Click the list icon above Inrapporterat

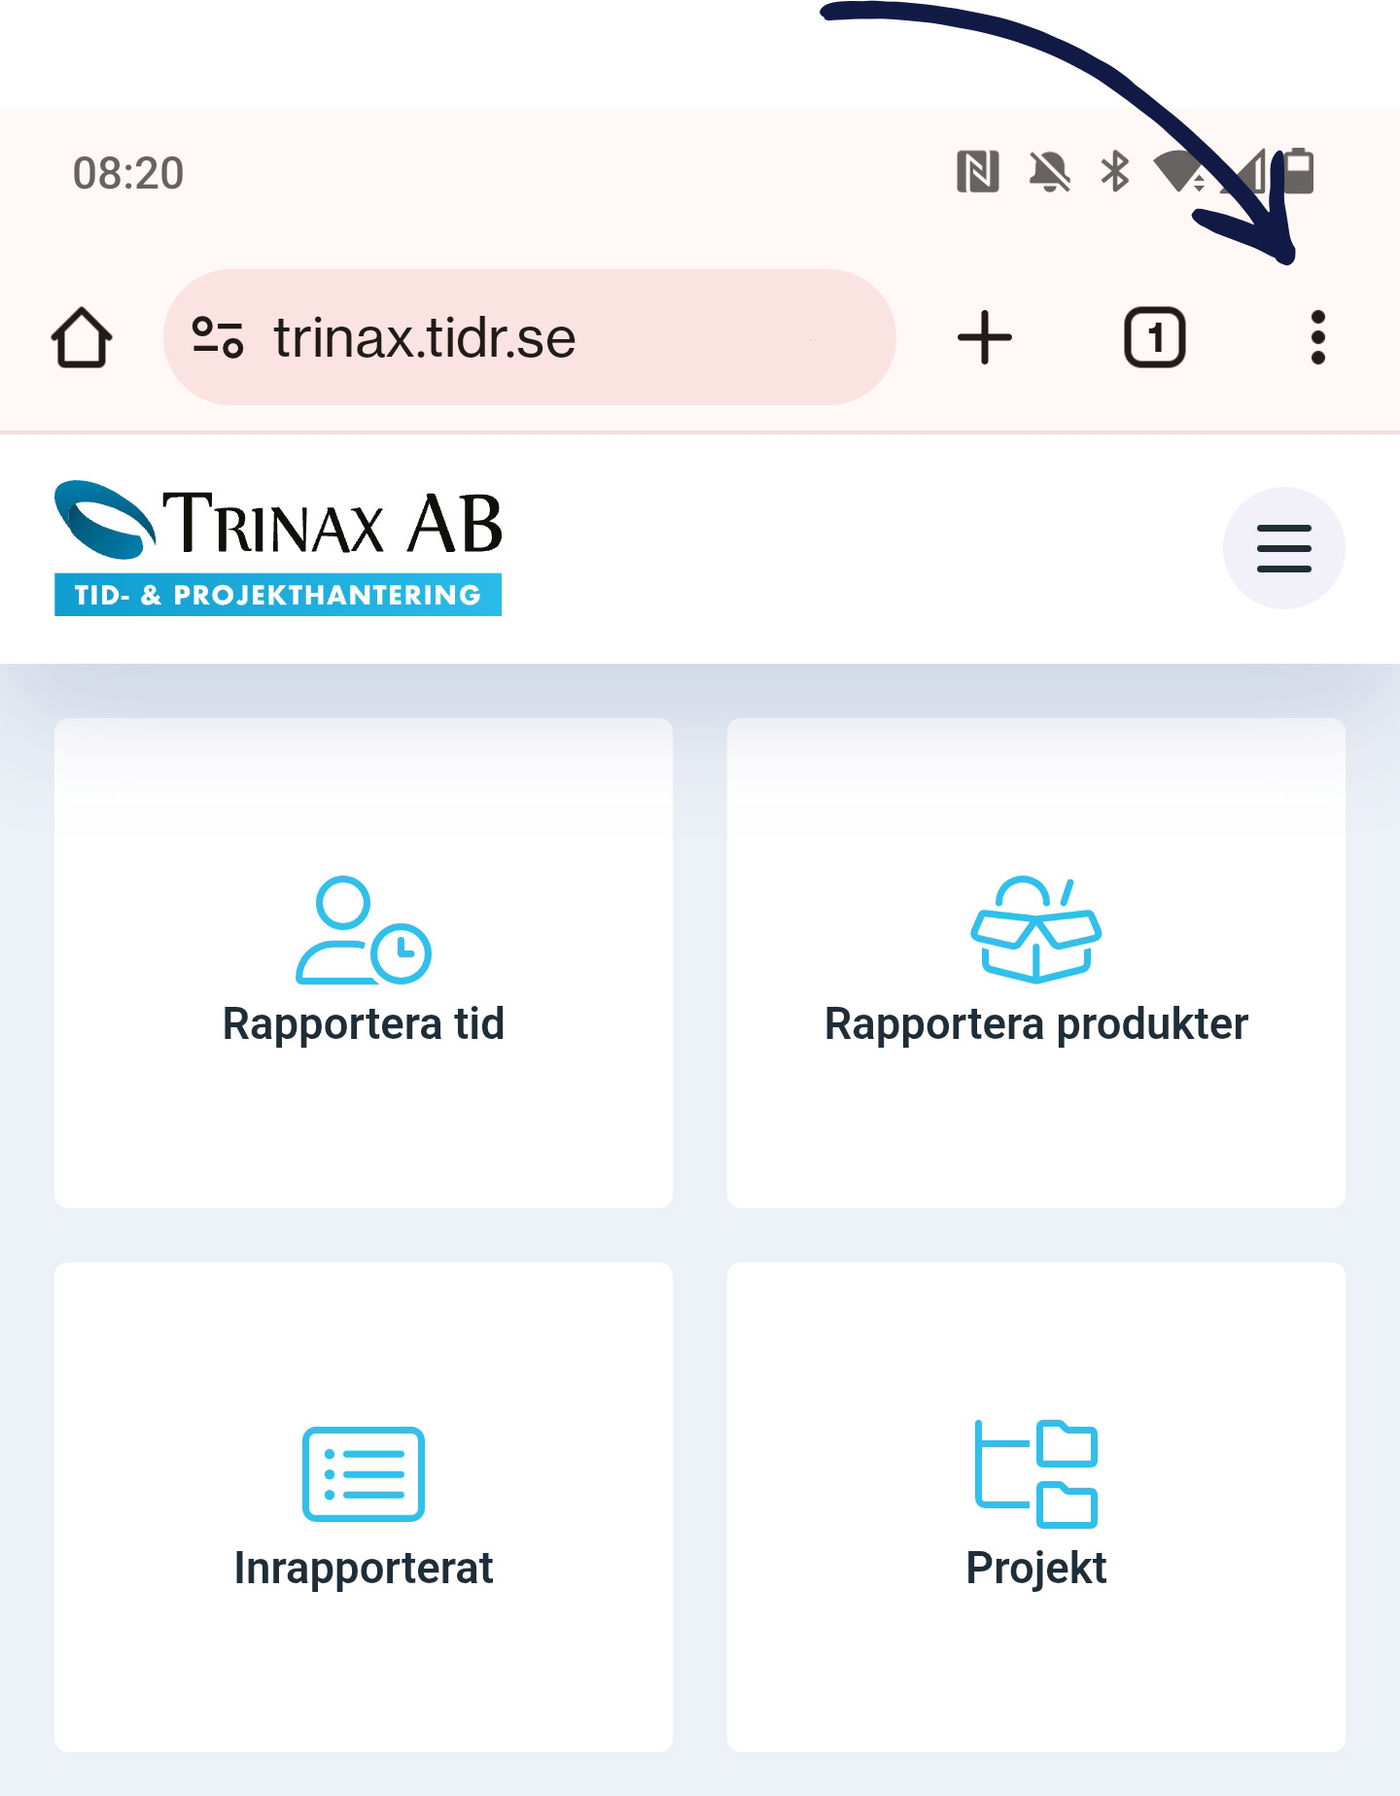[x=363, y=1474]
